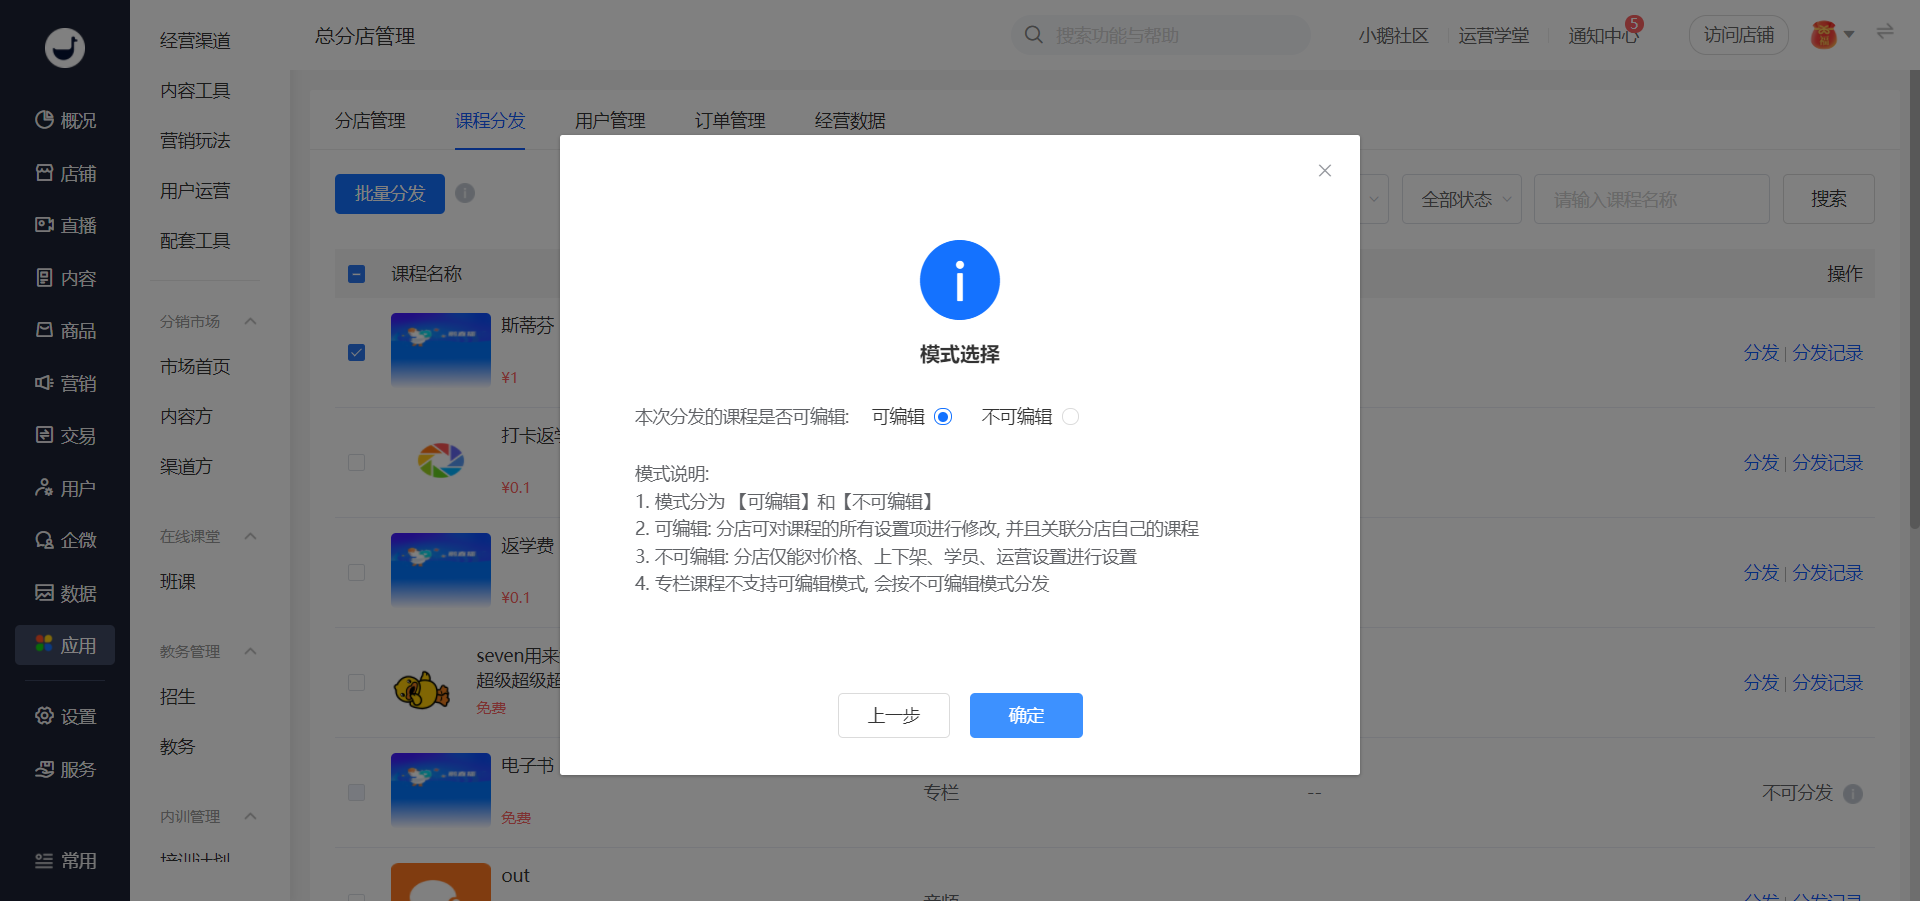This screenshot has height=901, width=1920.
Task: Uncheck the 斯蒂芬 course checkbox
Action: (356, 352)
